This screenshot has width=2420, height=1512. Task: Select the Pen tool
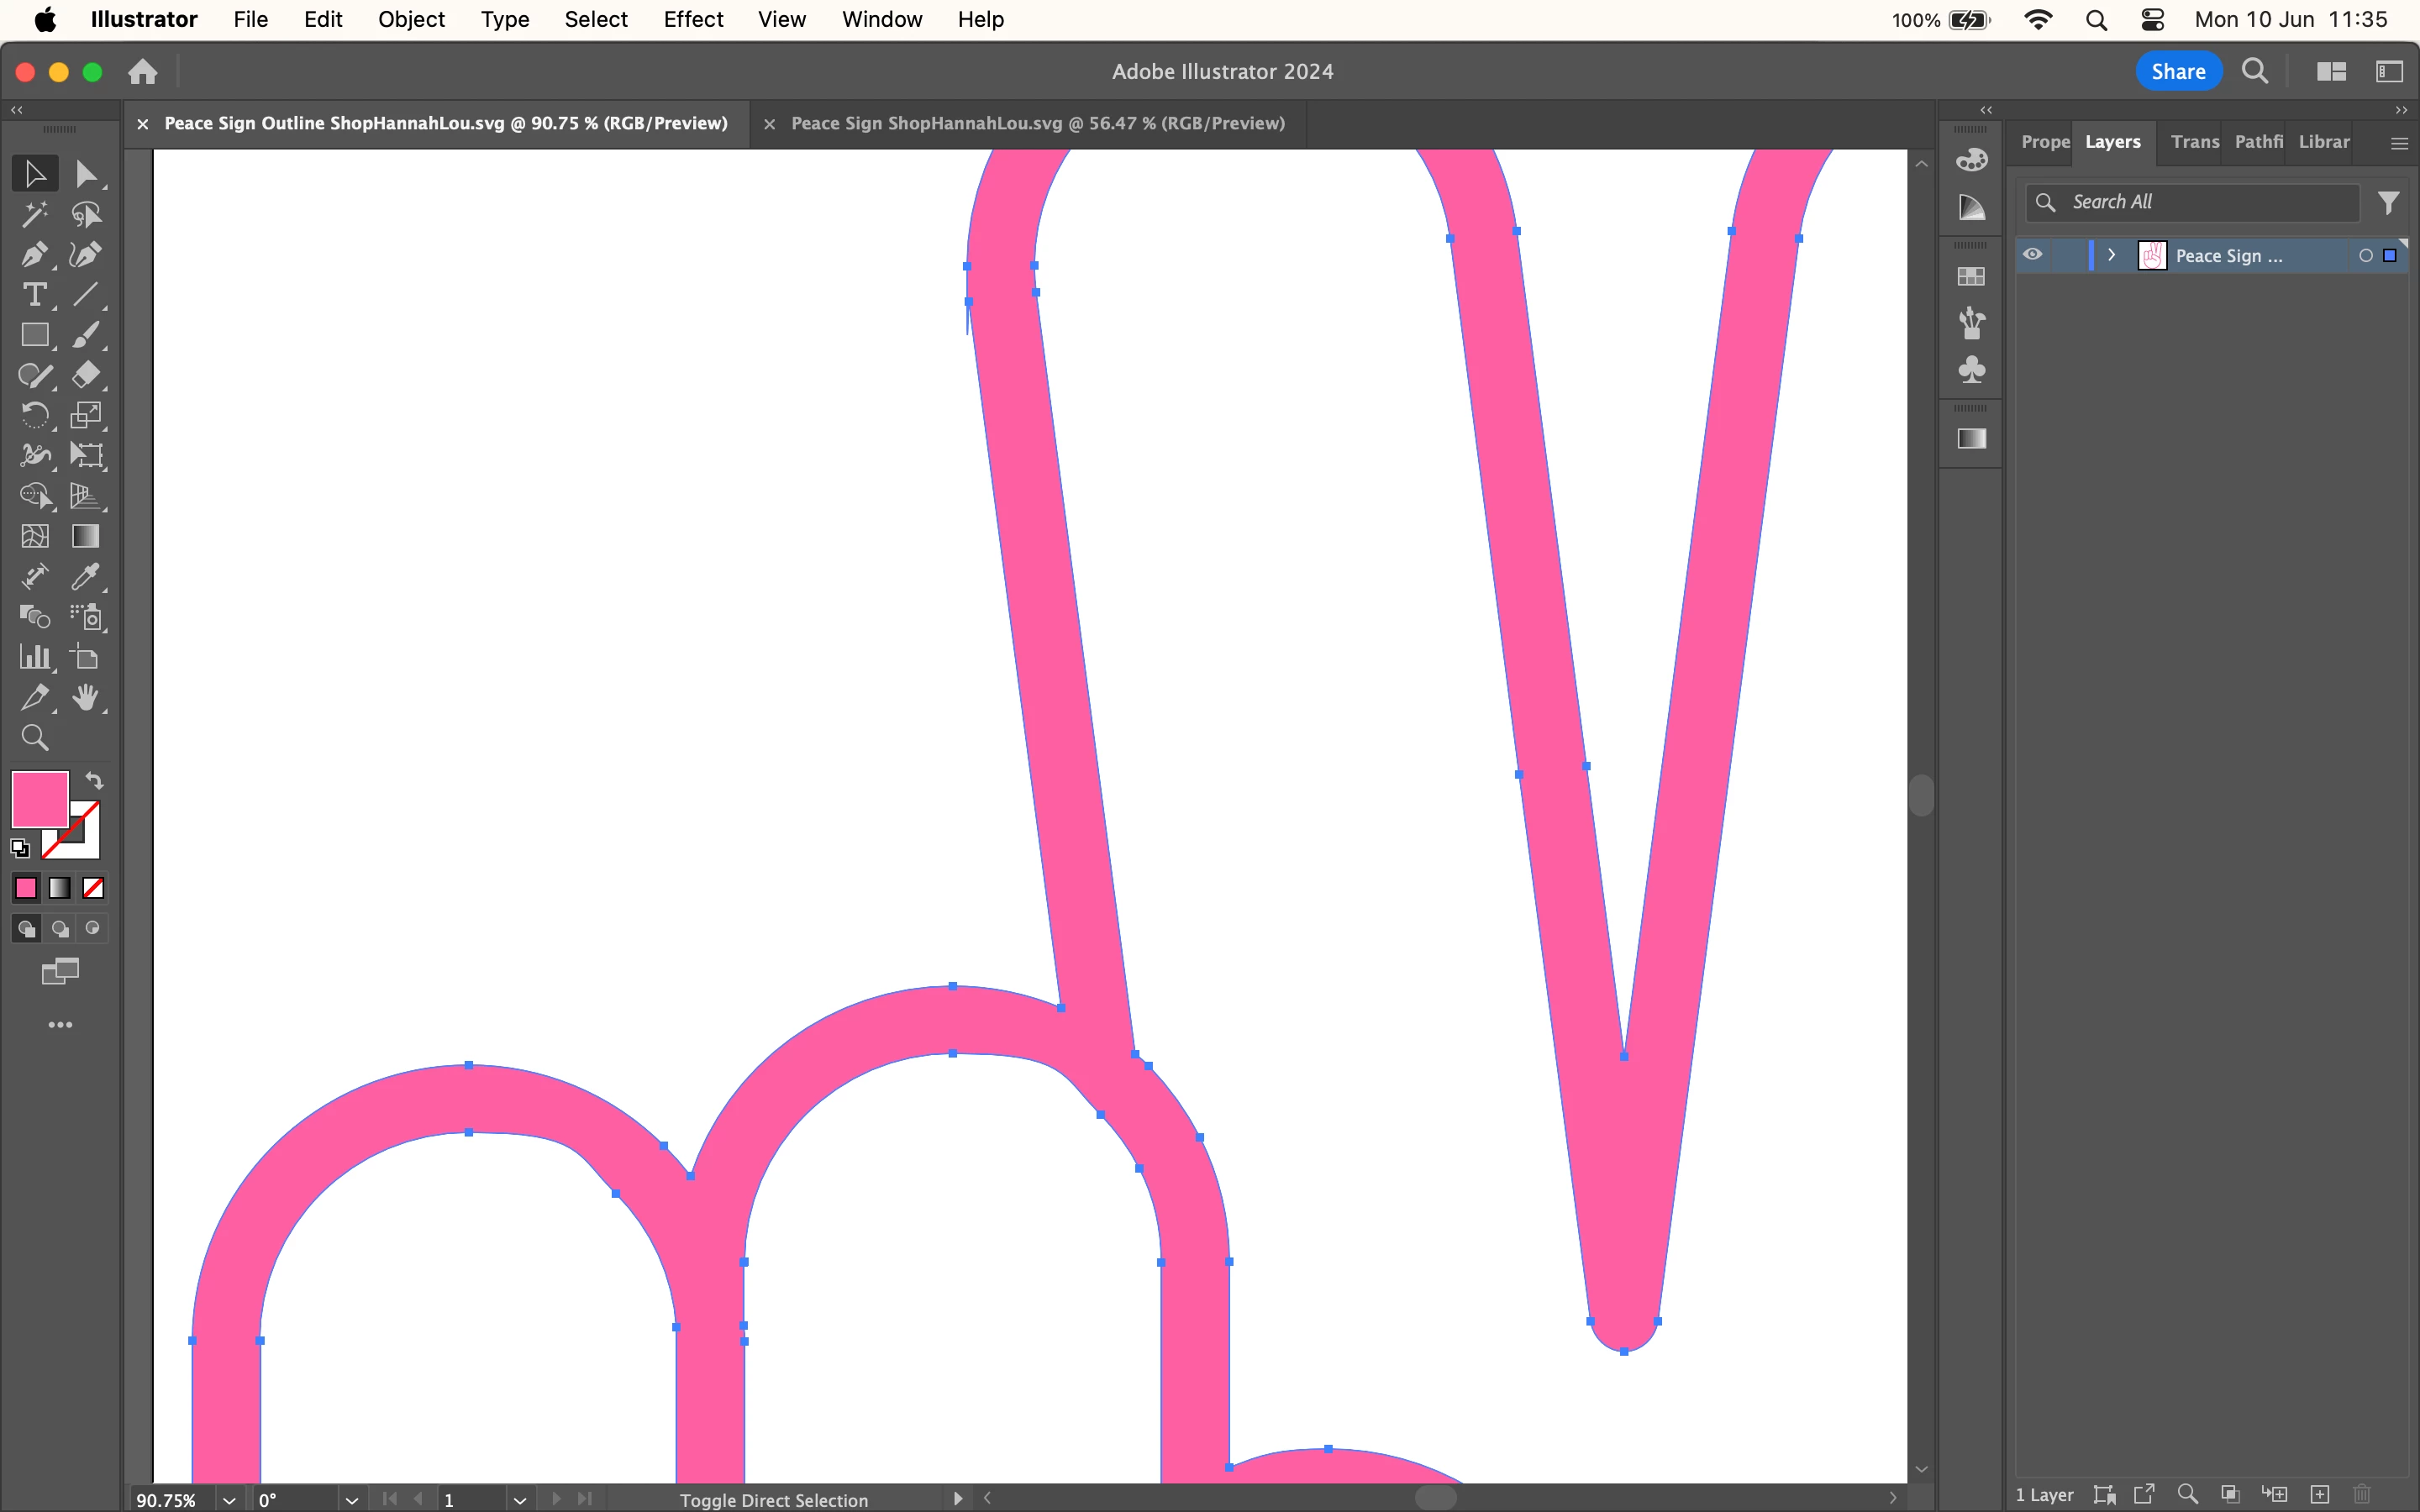click(34, 255)
